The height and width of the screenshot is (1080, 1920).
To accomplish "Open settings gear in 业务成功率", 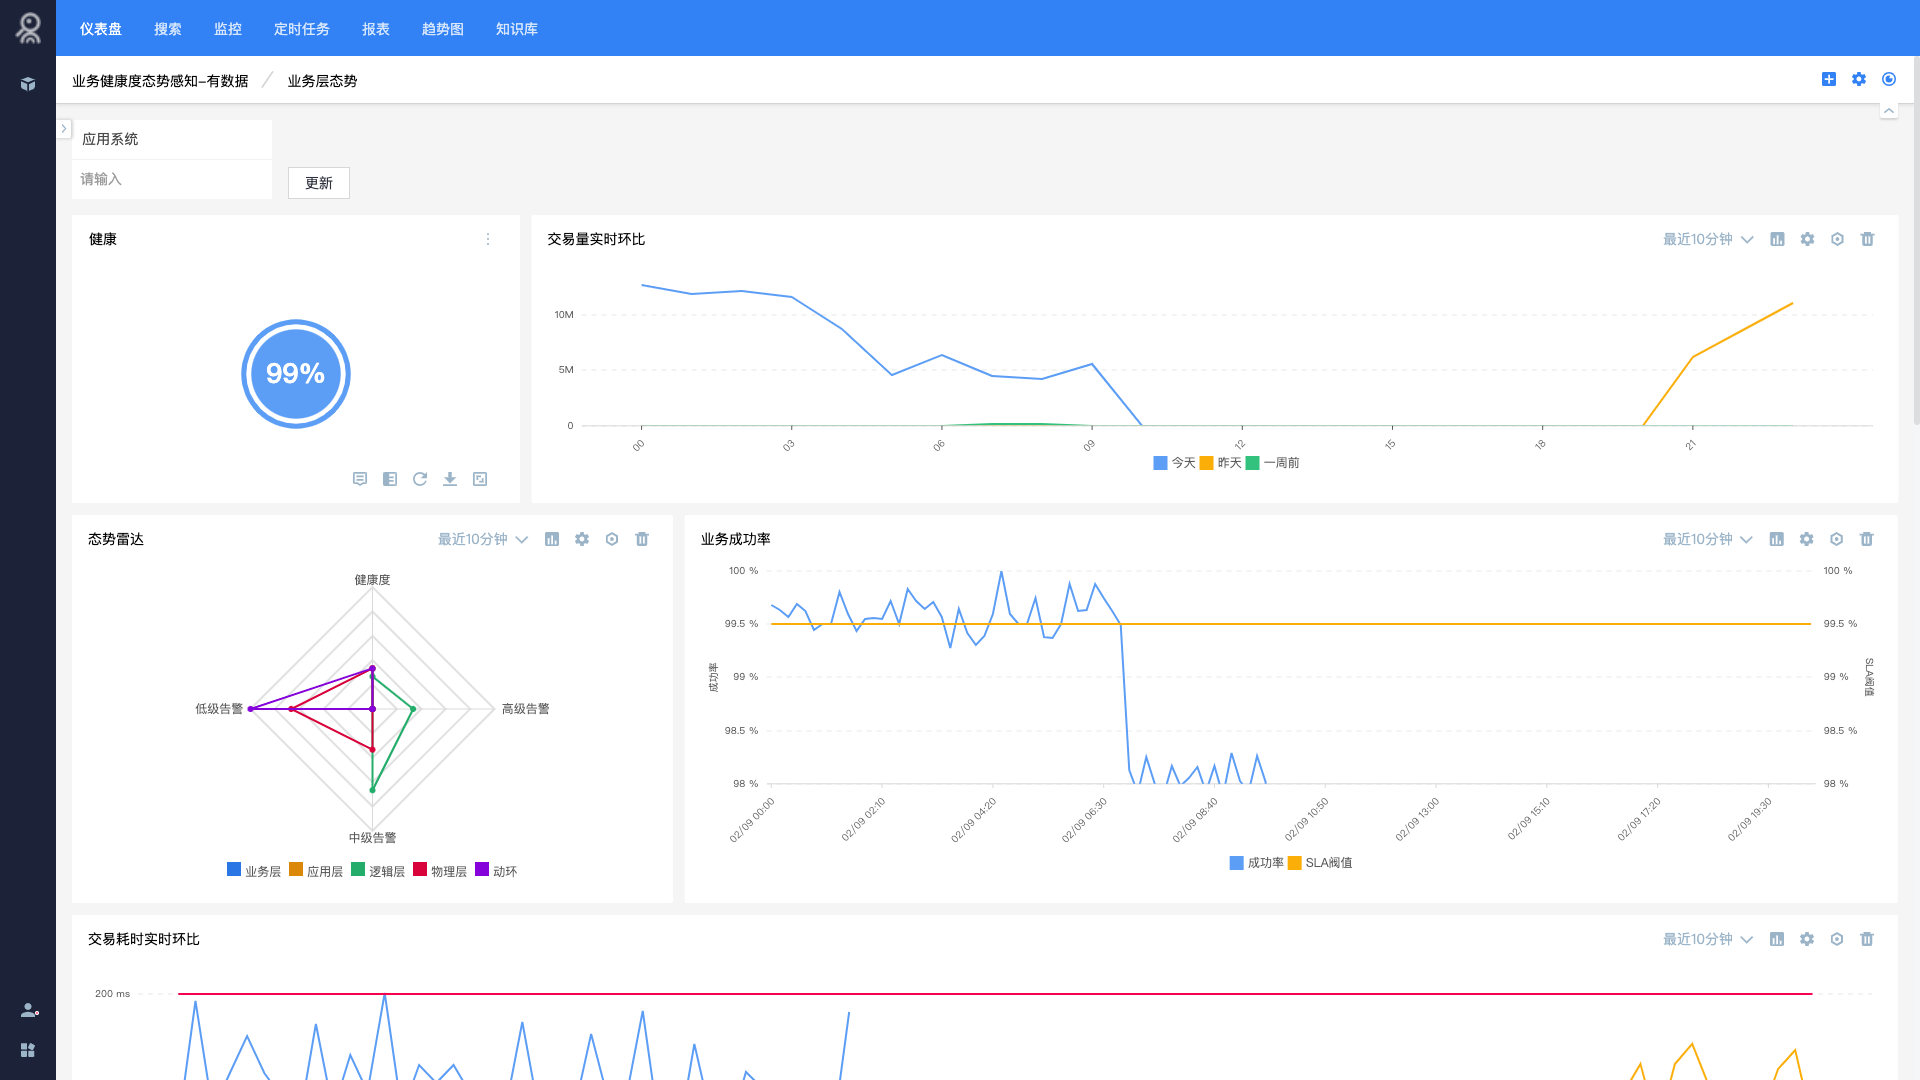I will pyautogui.click(x=1806, y=539).
